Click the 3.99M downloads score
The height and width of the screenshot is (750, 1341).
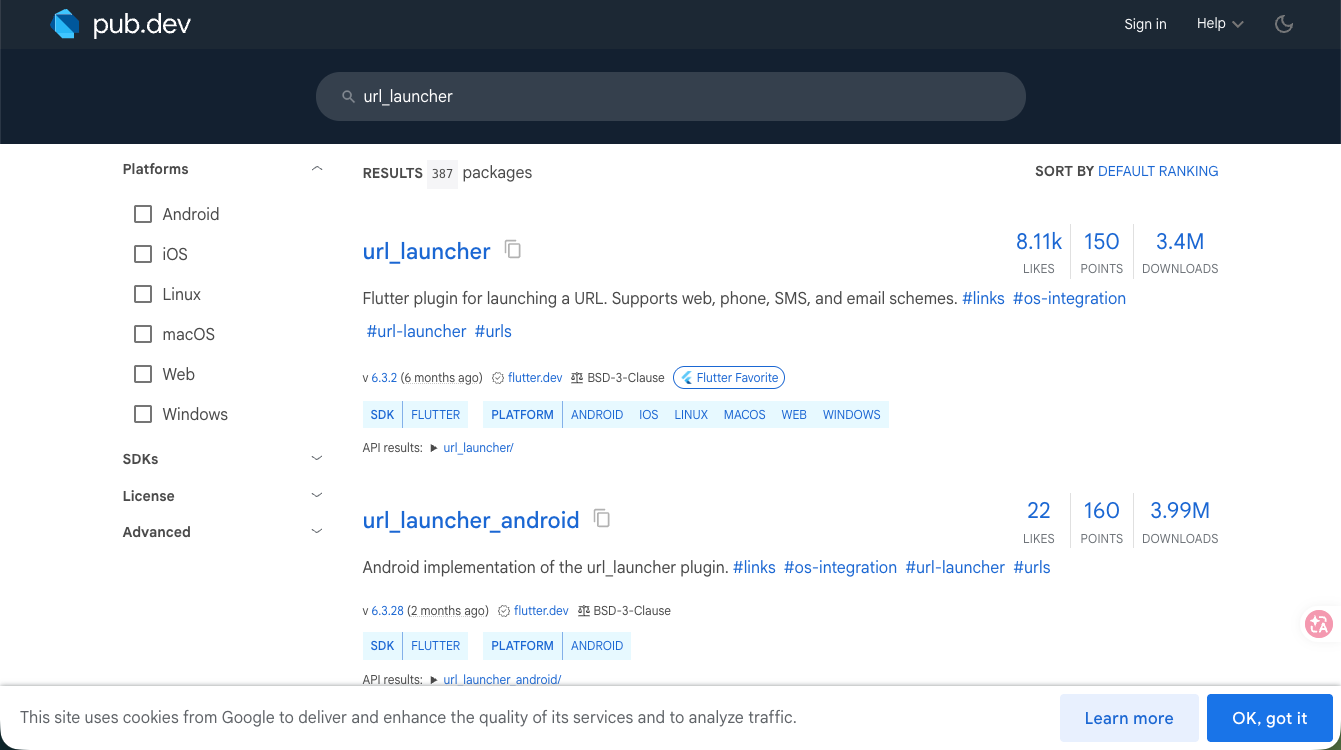1180,521
